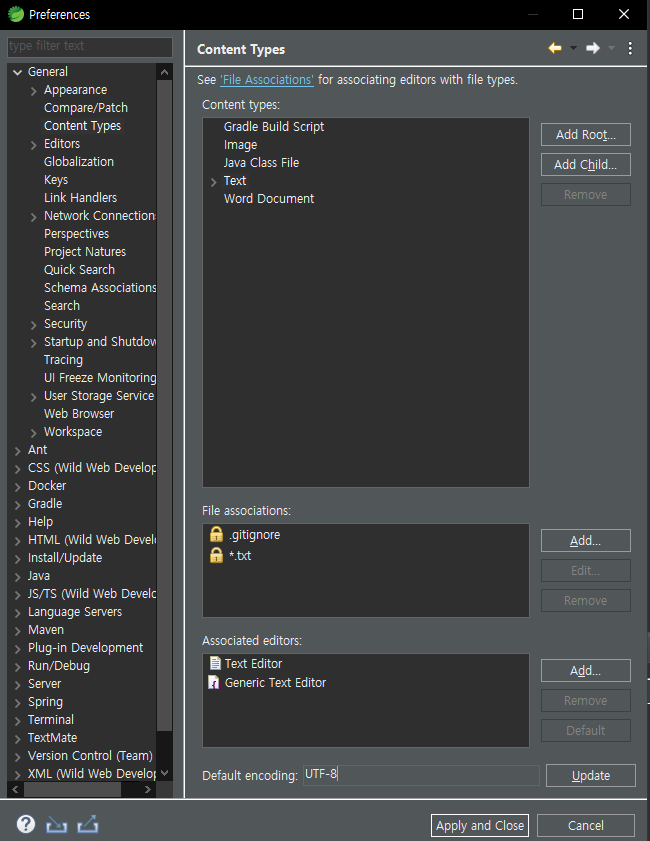Click the tree's vertical scrollbar thumb

165,405
